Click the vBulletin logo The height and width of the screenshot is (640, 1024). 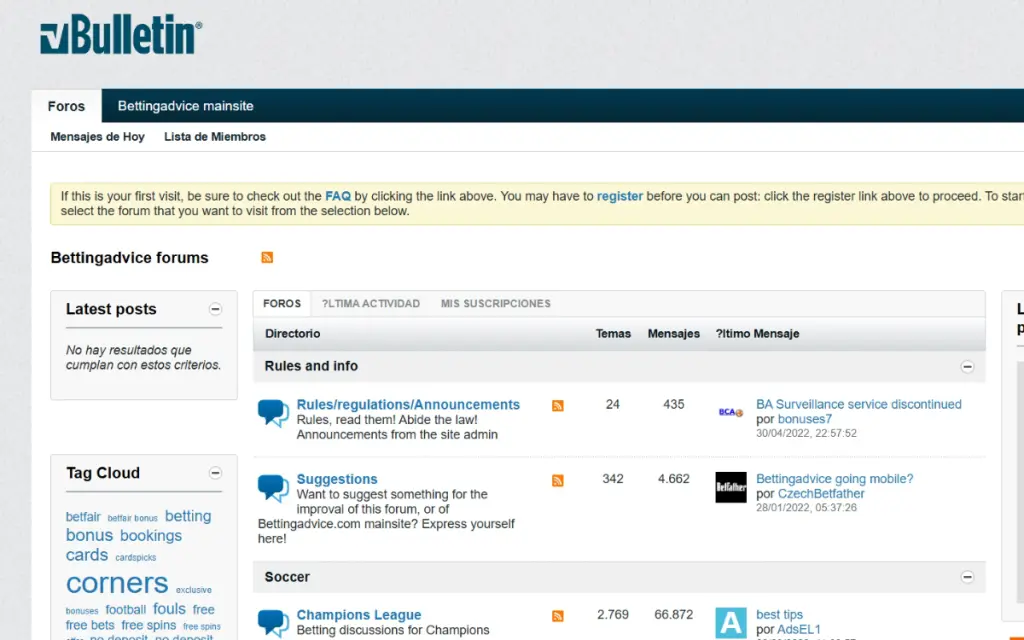[121, 34]
